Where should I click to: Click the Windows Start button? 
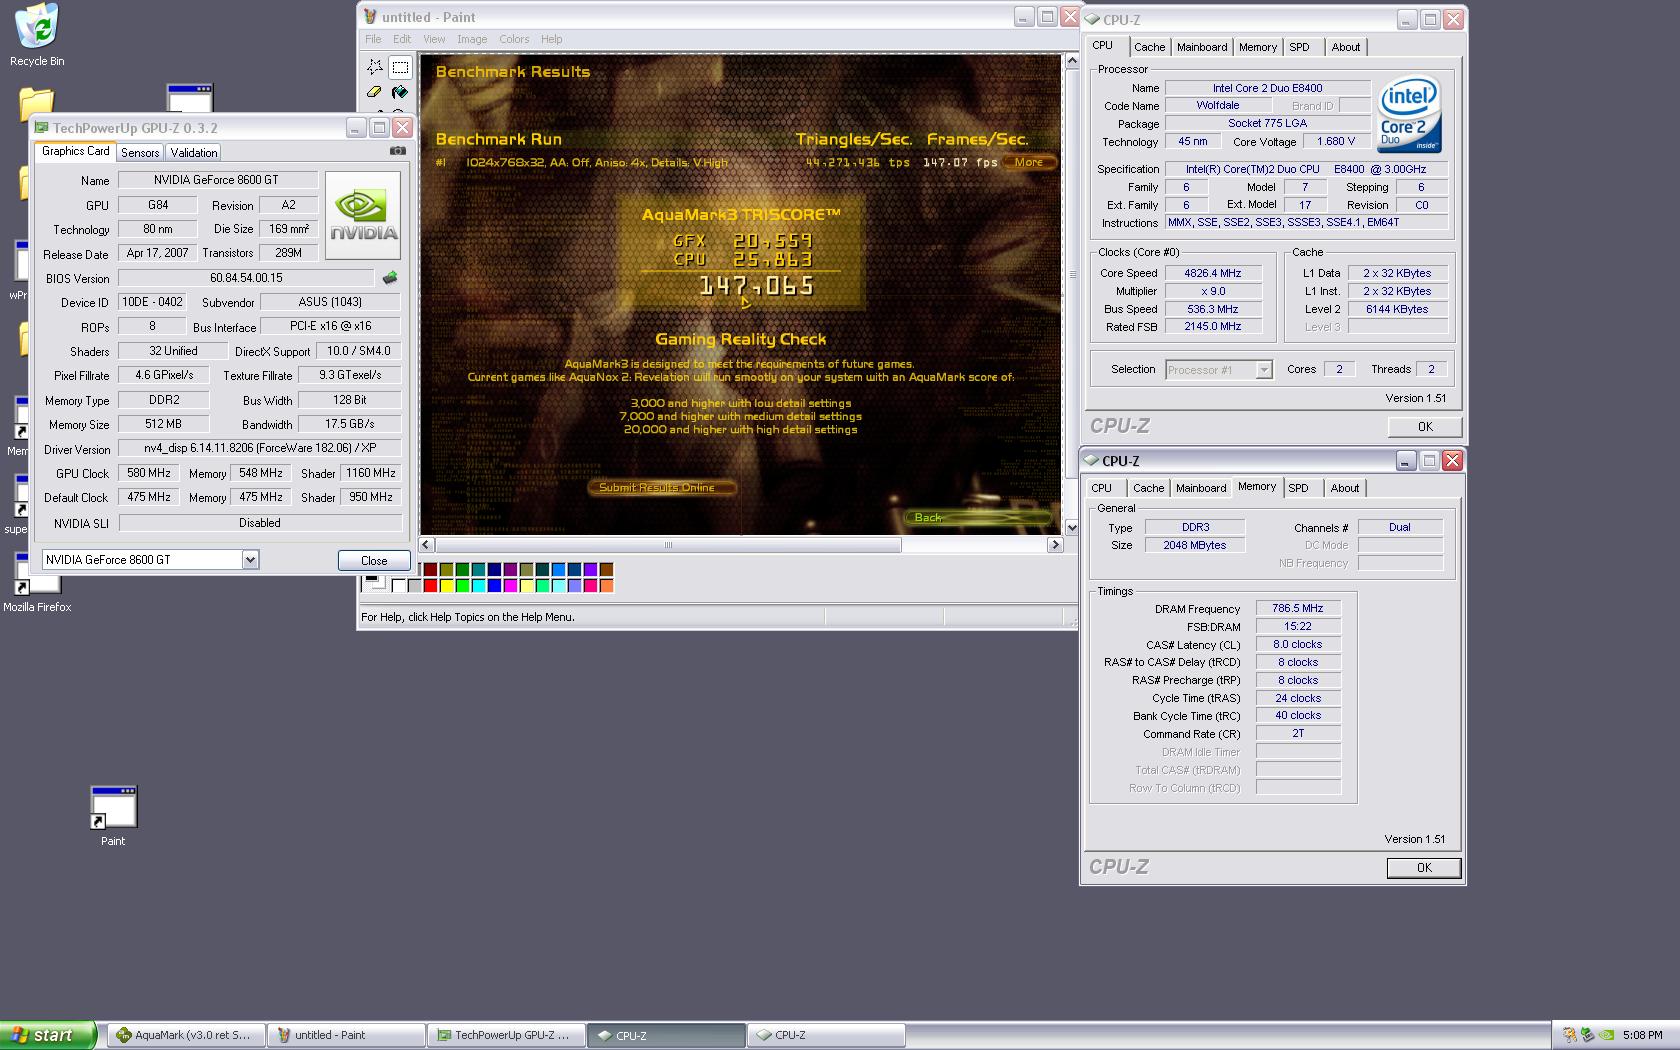click(48, 1035)
